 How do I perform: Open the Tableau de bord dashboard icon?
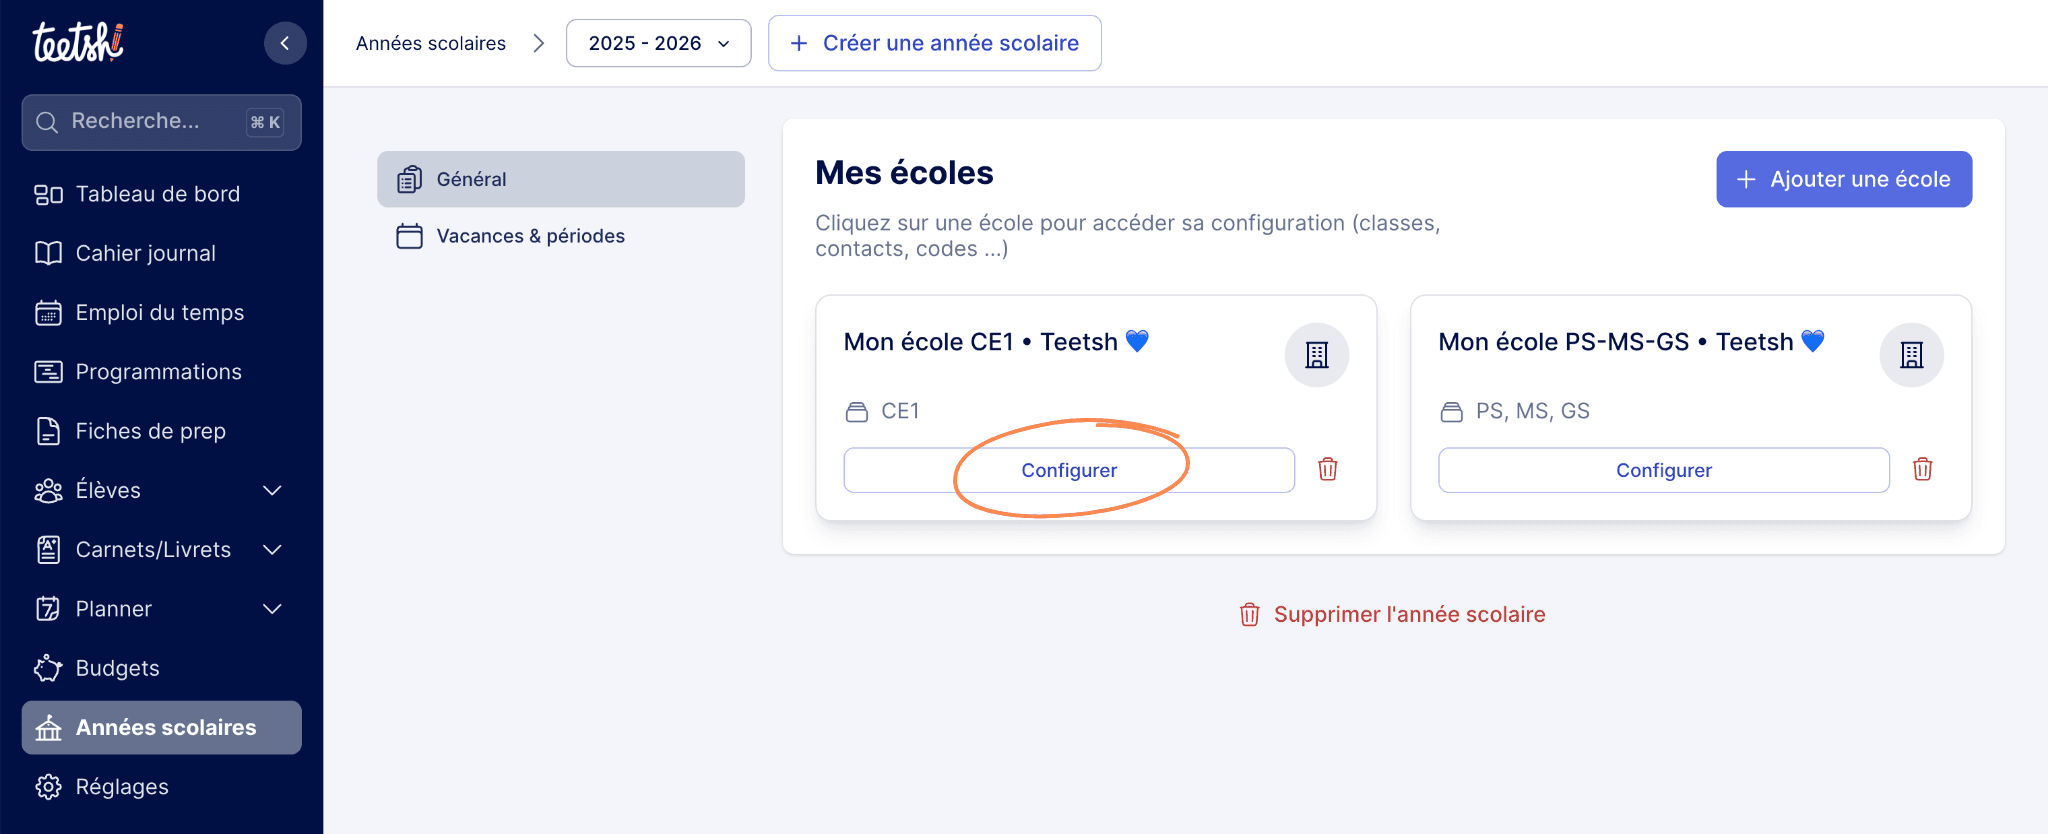pyautogui.click(x=47, y=194)
